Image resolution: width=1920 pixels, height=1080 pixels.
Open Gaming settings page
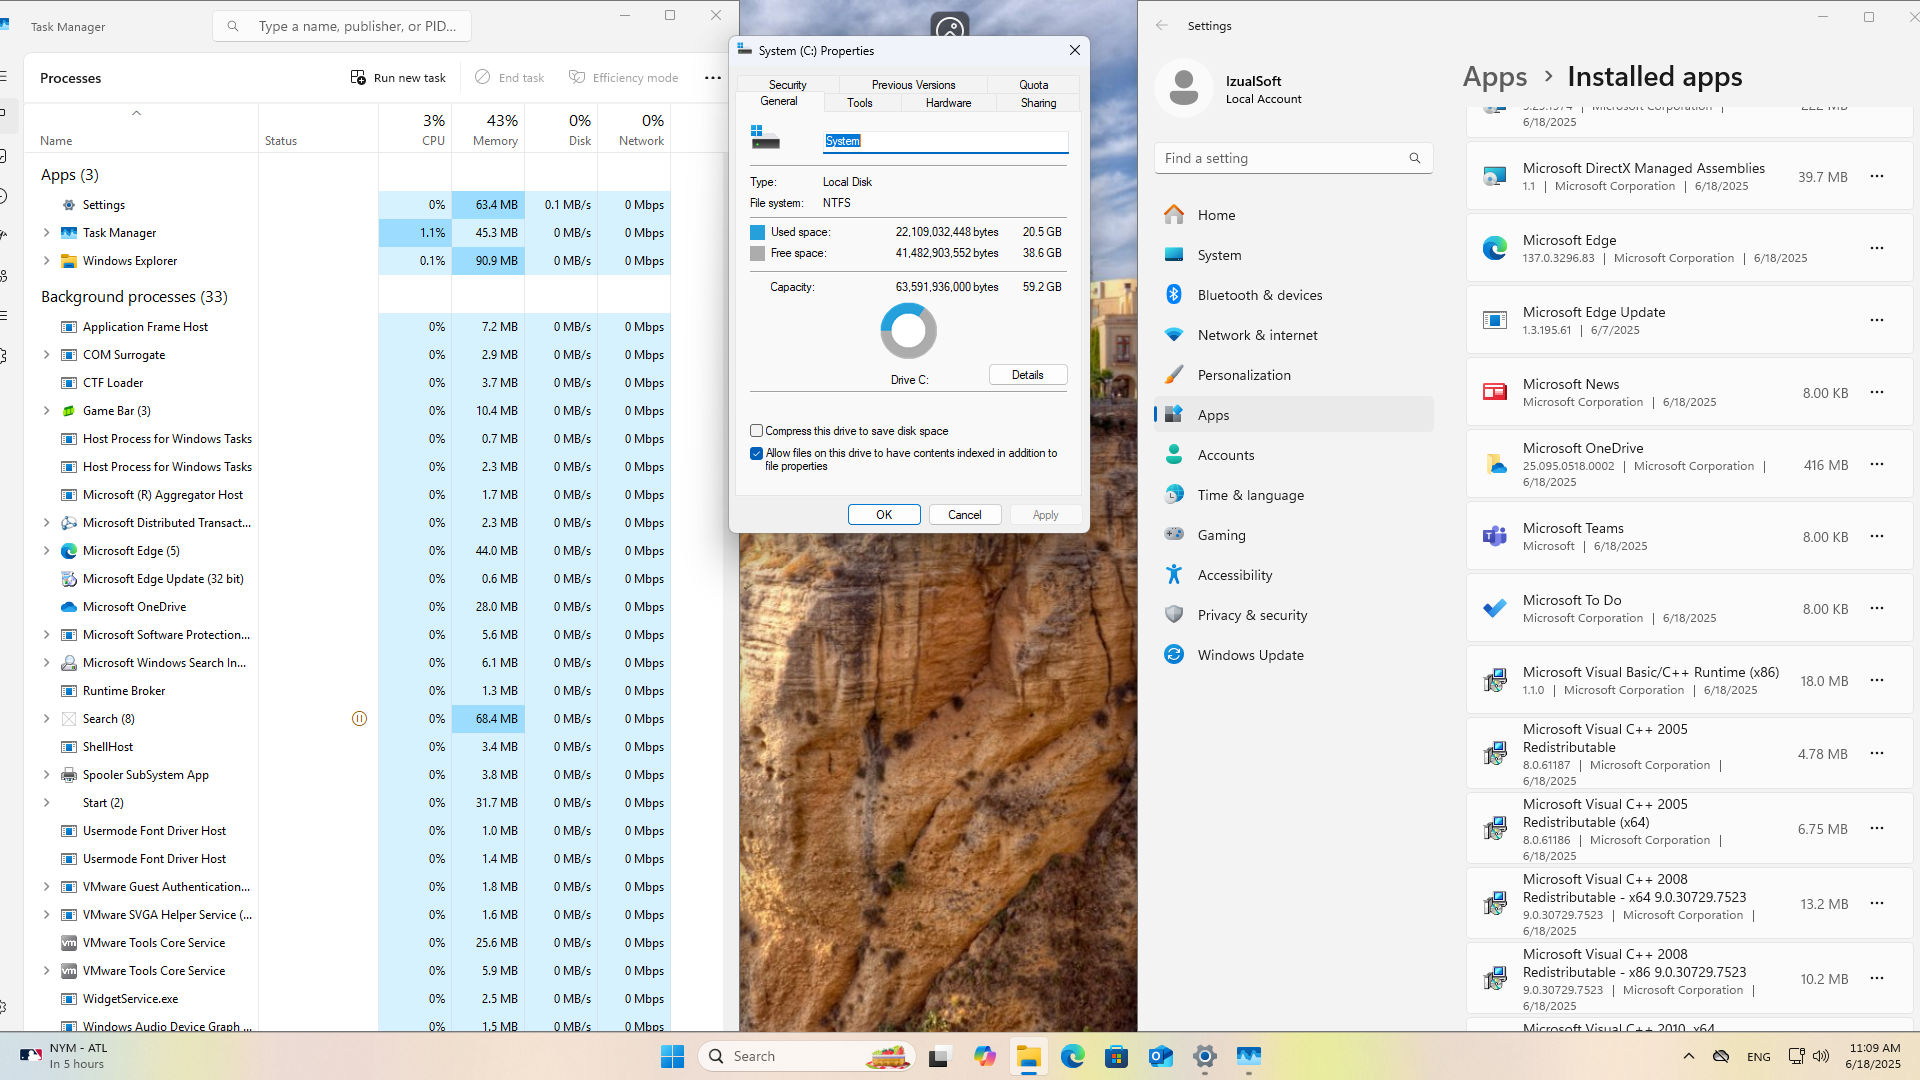point(1293,535)
